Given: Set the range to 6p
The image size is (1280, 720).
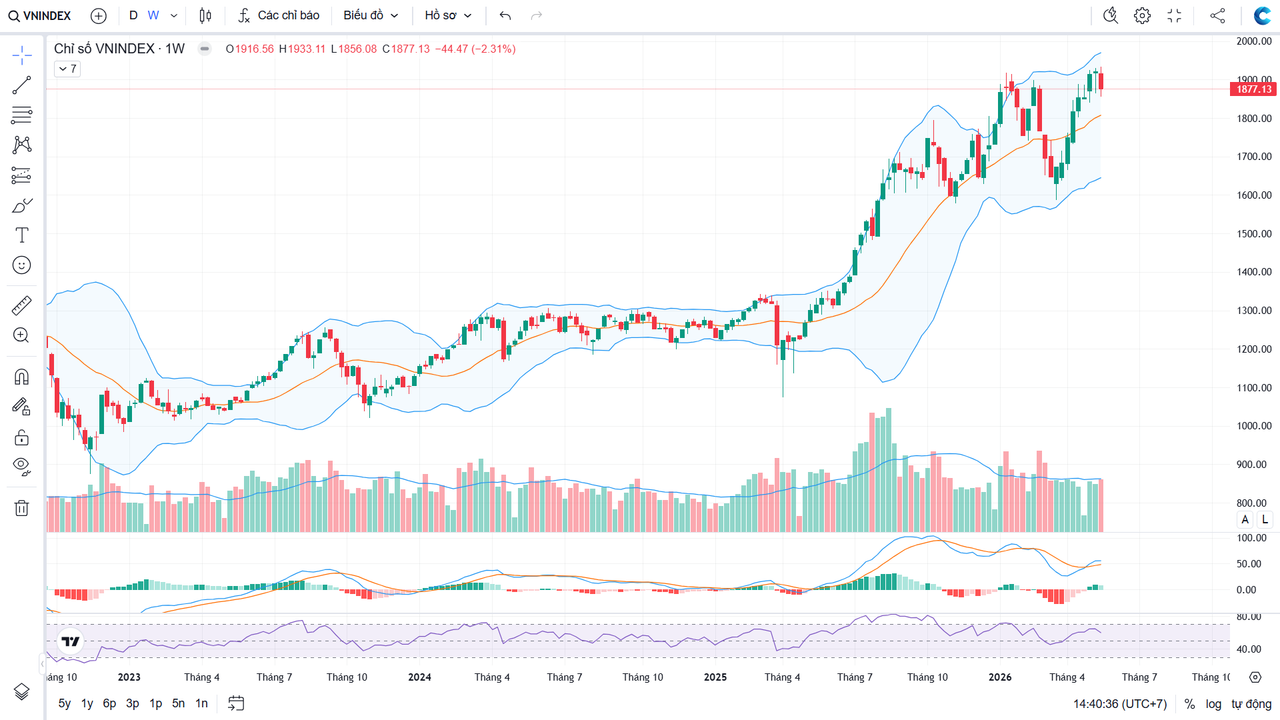Looking at the screenshot, I should coord(109,703).
